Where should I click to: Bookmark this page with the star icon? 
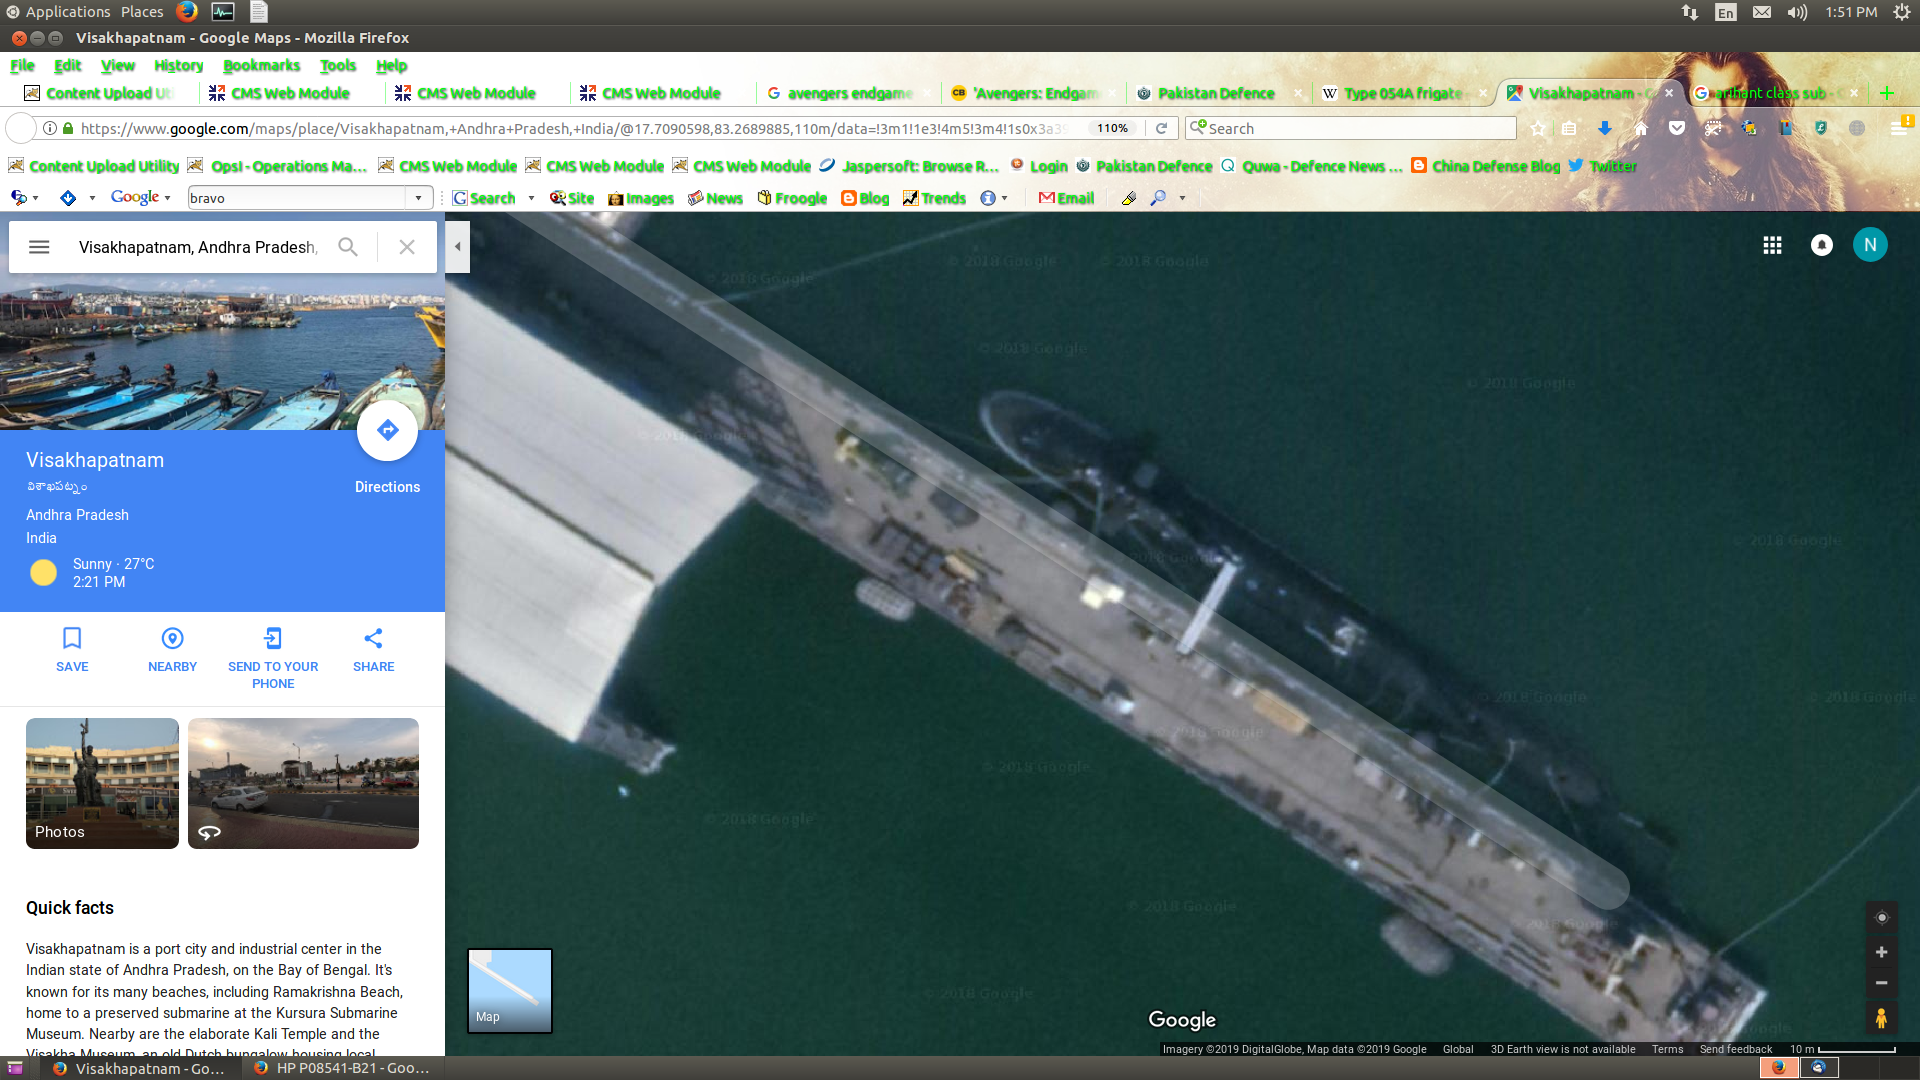1538,128
